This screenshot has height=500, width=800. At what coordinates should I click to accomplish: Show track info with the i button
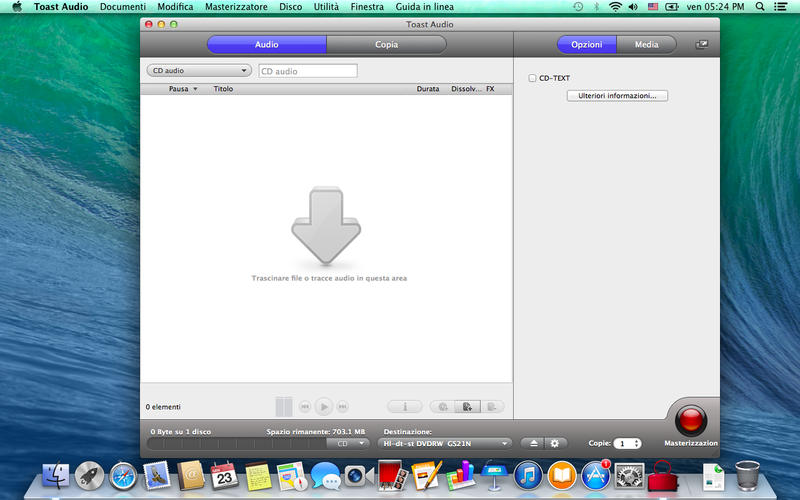(405, 407)
